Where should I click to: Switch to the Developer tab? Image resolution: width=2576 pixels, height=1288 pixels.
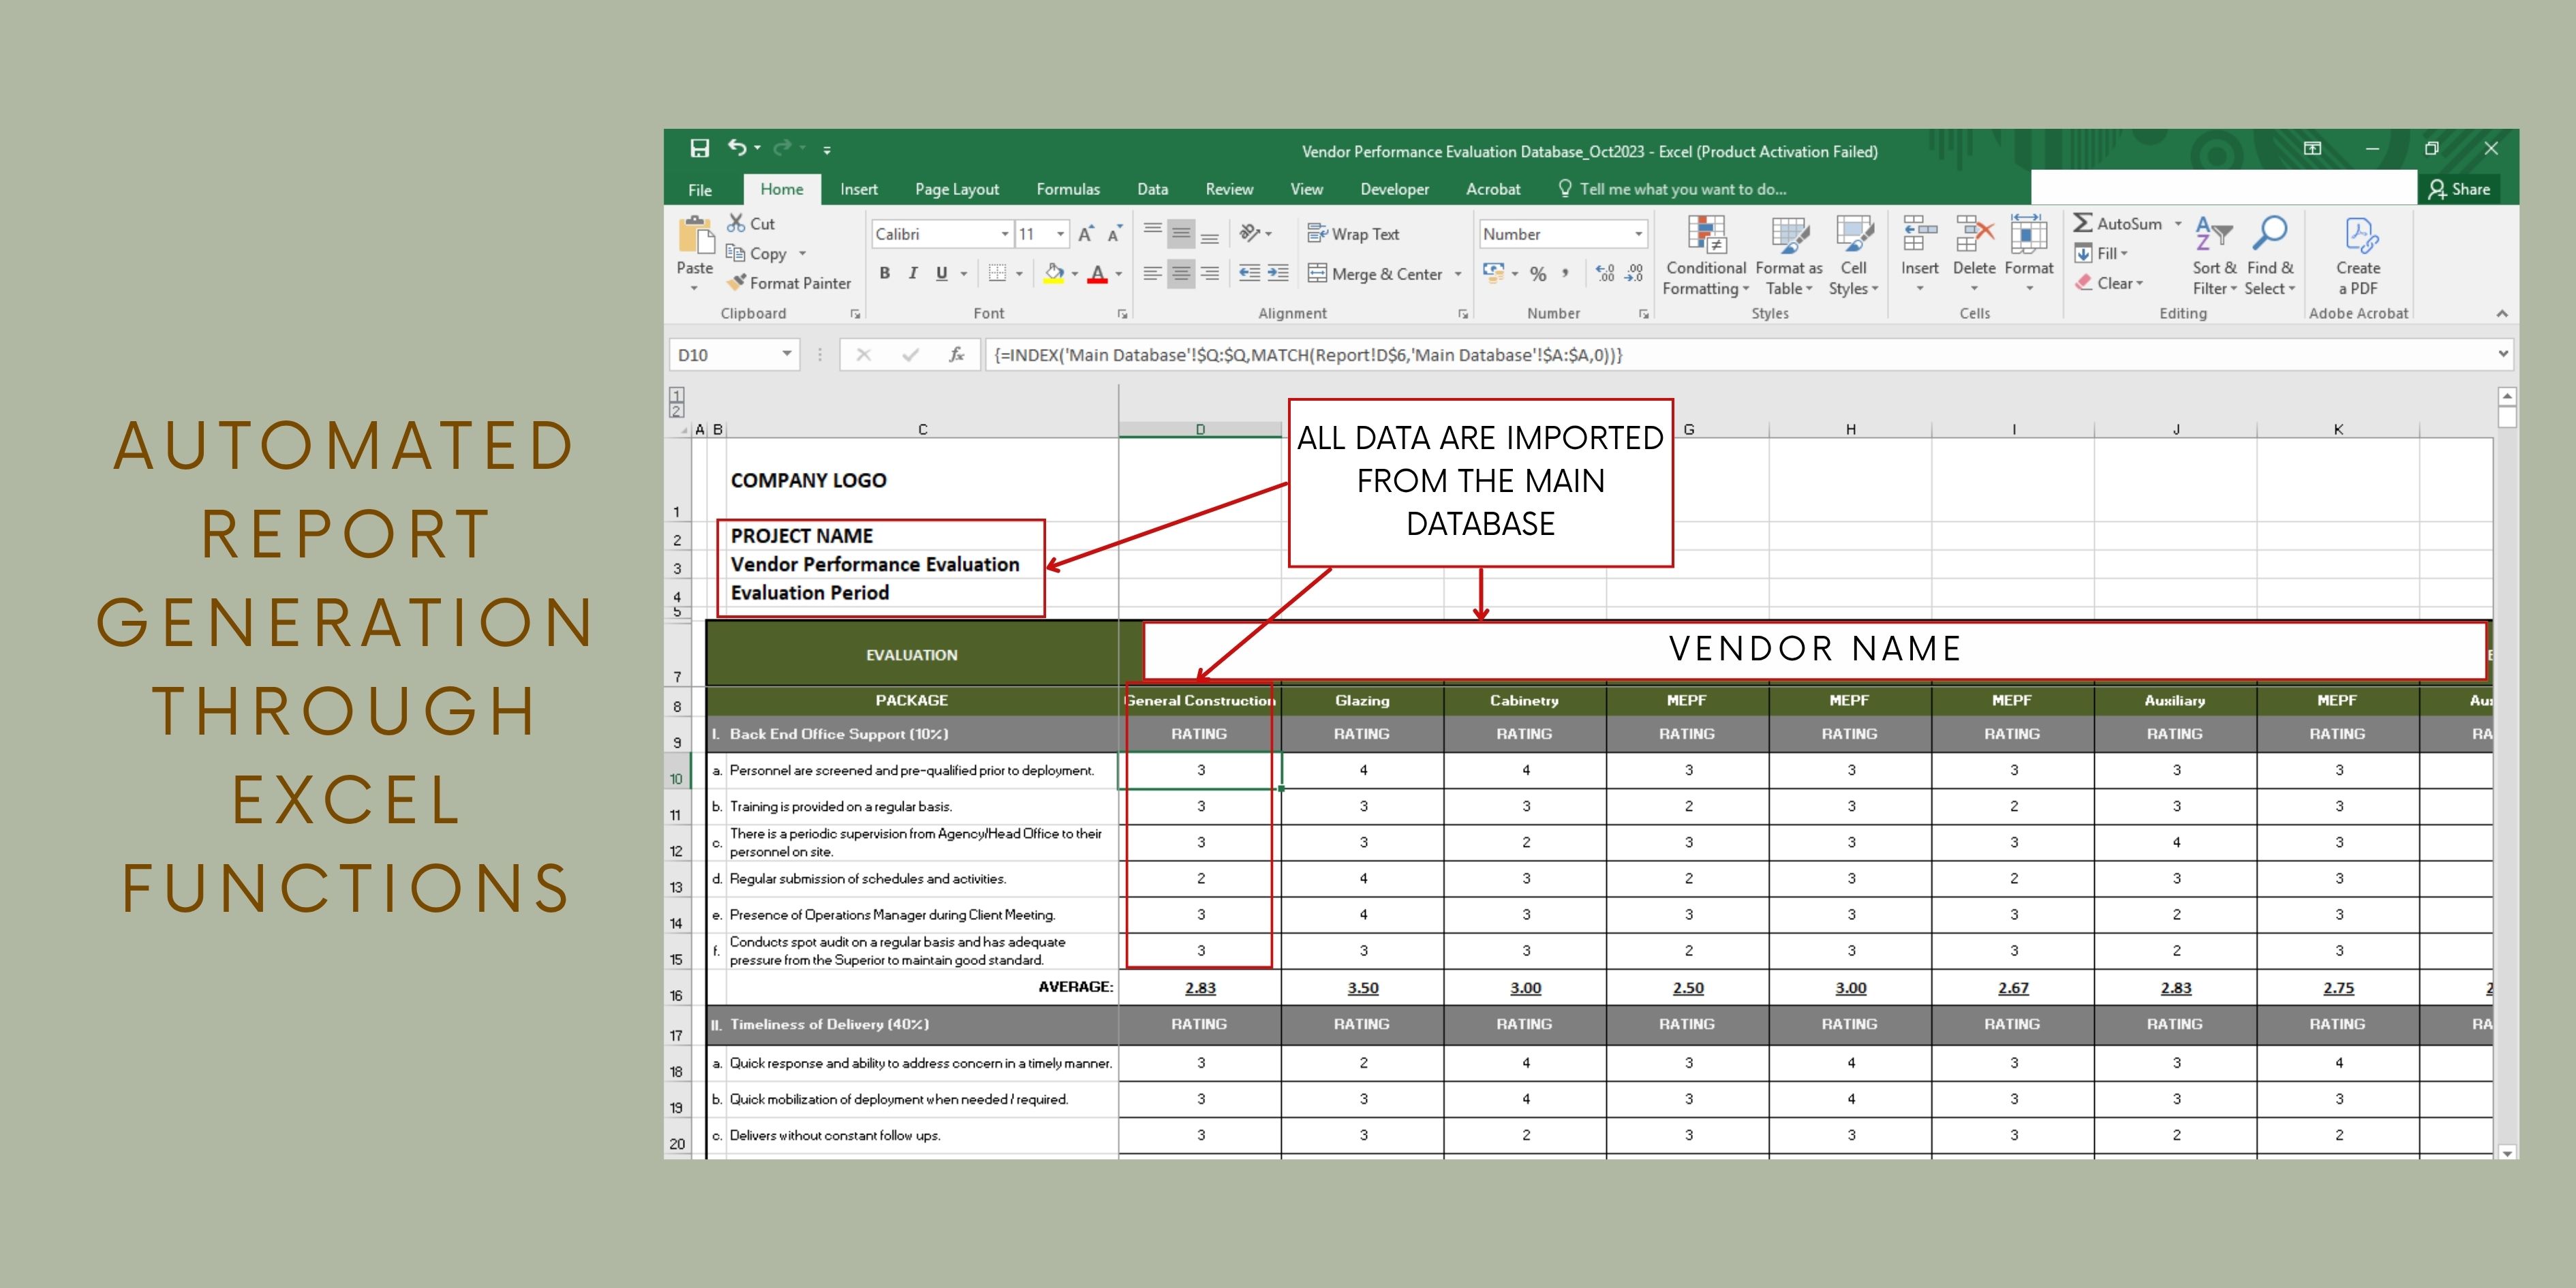[1394, 189]
